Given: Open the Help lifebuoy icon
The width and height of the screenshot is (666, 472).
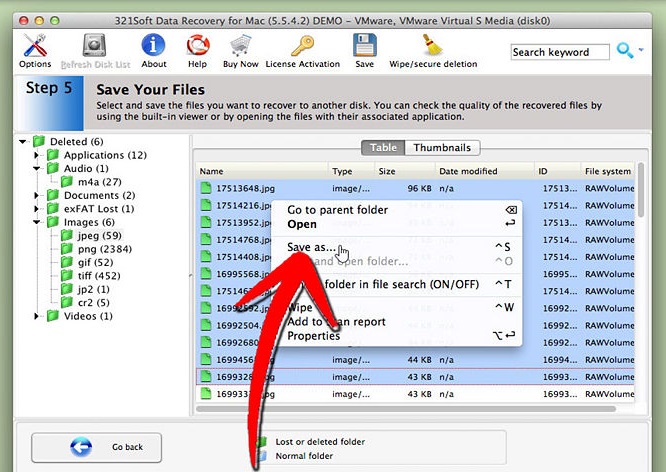Looking at the screenshot, I should (x=198, y=45).
